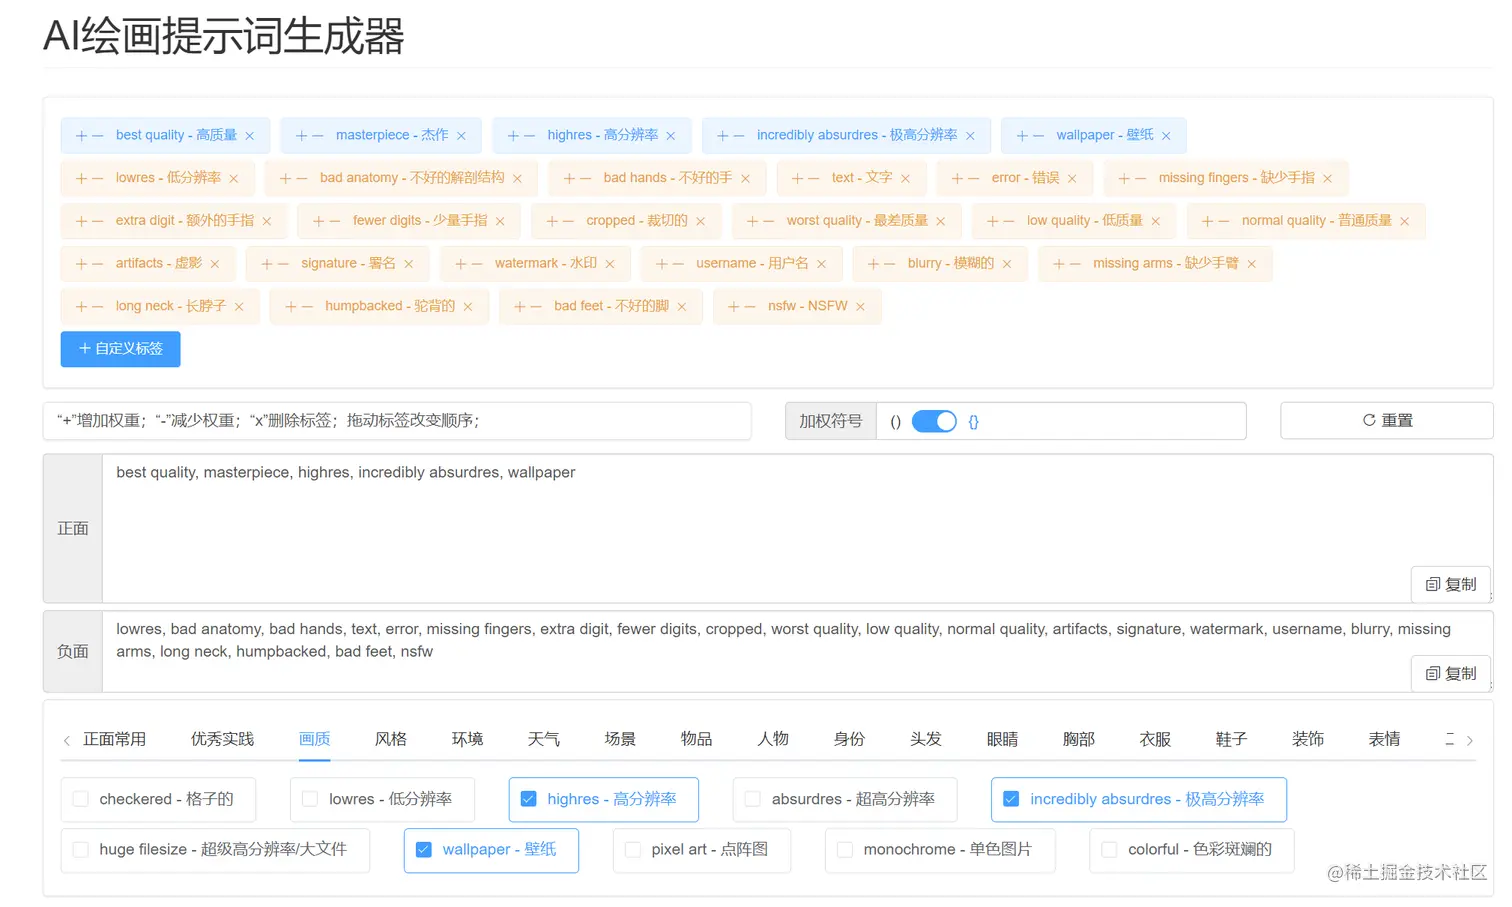Remove the artifacts tag

pyautogui.click(x=215, y=265)
